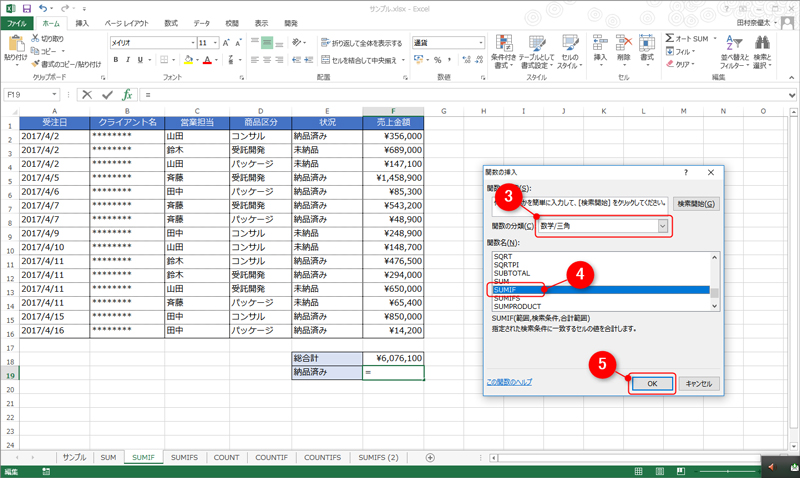Open Cell Styles gallery
The height and width of the screenshot is (478, 800).
(x=569, y=52)
